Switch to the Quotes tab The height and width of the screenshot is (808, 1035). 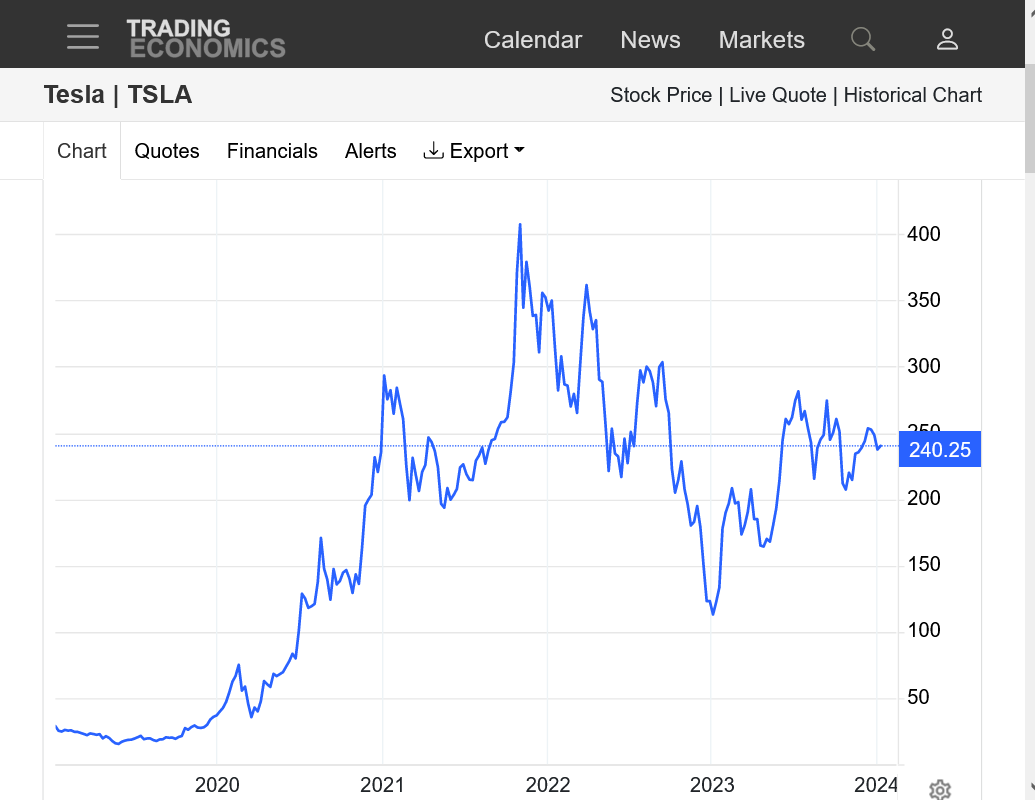[x=167, y=151]
